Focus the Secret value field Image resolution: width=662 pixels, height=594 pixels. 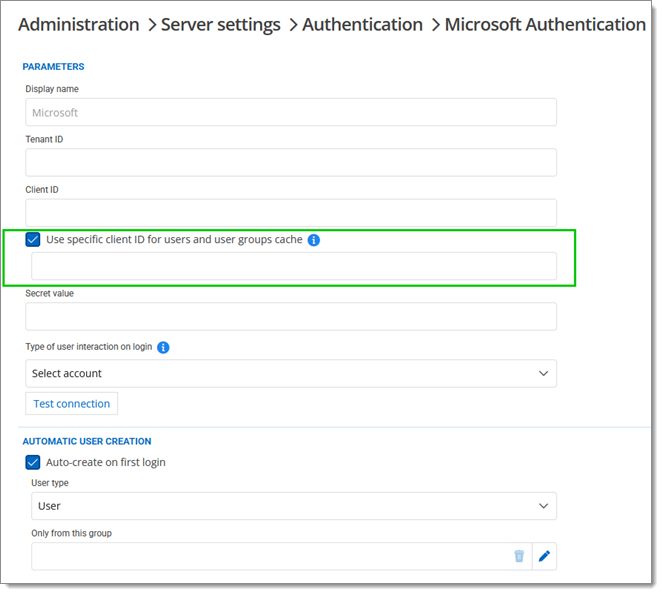[290, 317]
